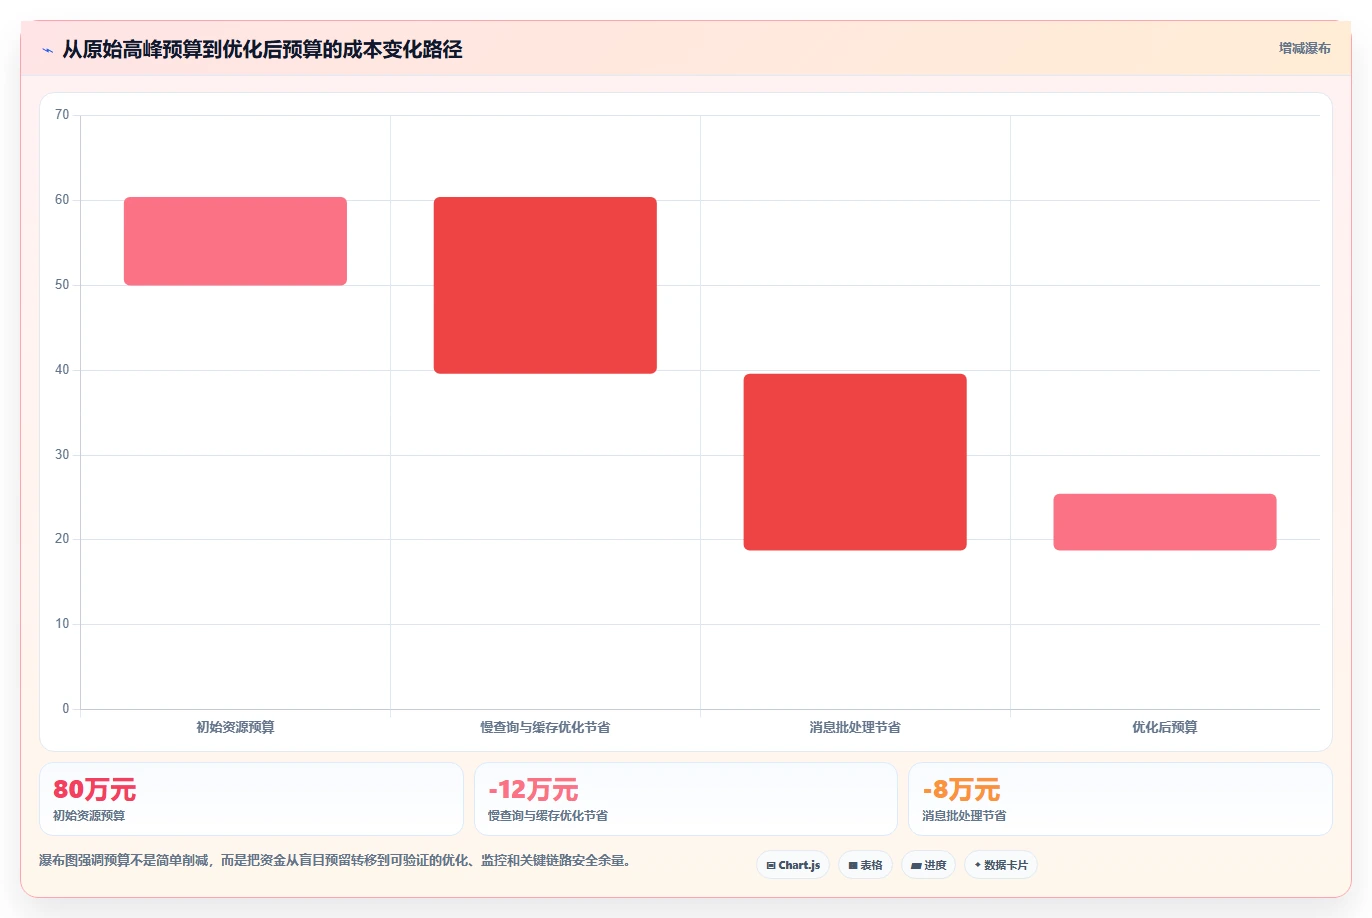Click the -12万元 stat card
1372x918 pixels.
[686, 799]
